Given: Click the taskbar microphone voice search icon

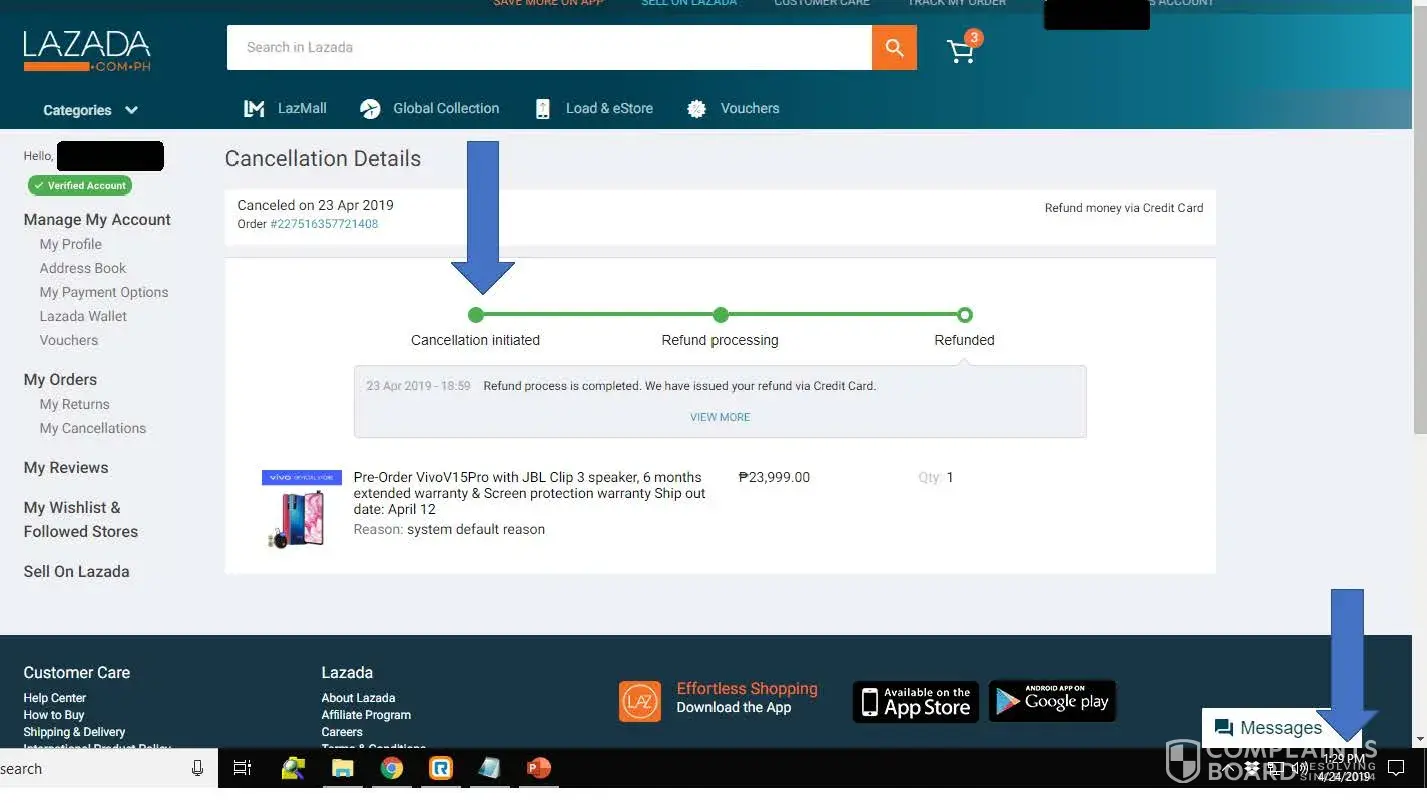Looking at the screenshot, I should tap(197, 768).
